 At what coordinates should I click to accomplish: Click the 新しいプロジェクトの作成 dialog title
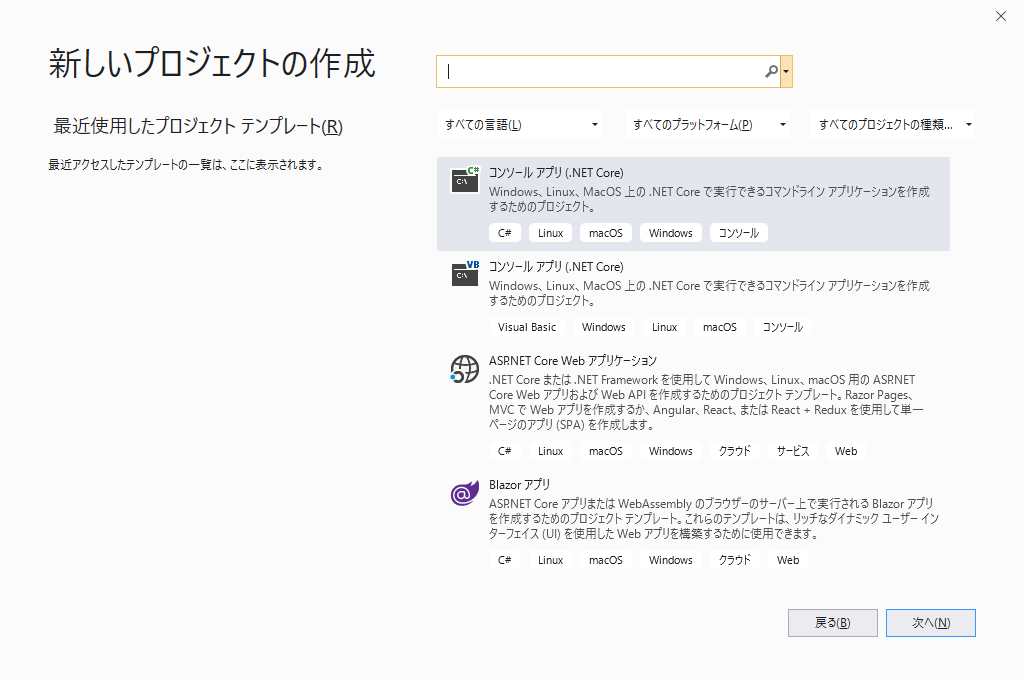click(212, 63)
